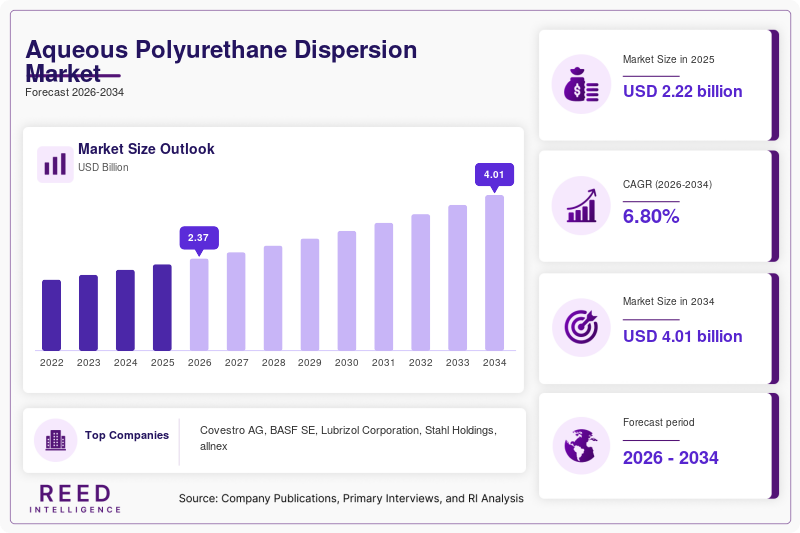This screenshot has height=533, width=800.
Task: Click the '2034' axis label
Action: coord(494,363)
